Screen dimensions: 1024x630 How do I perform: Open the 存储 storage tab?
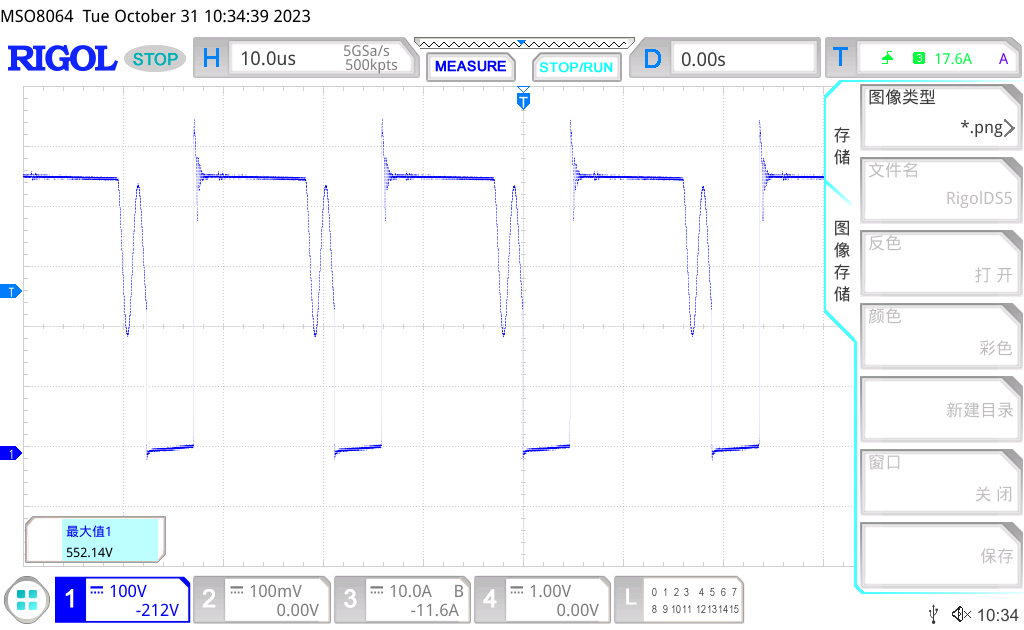pyautogui.click(x=842, y=146)
